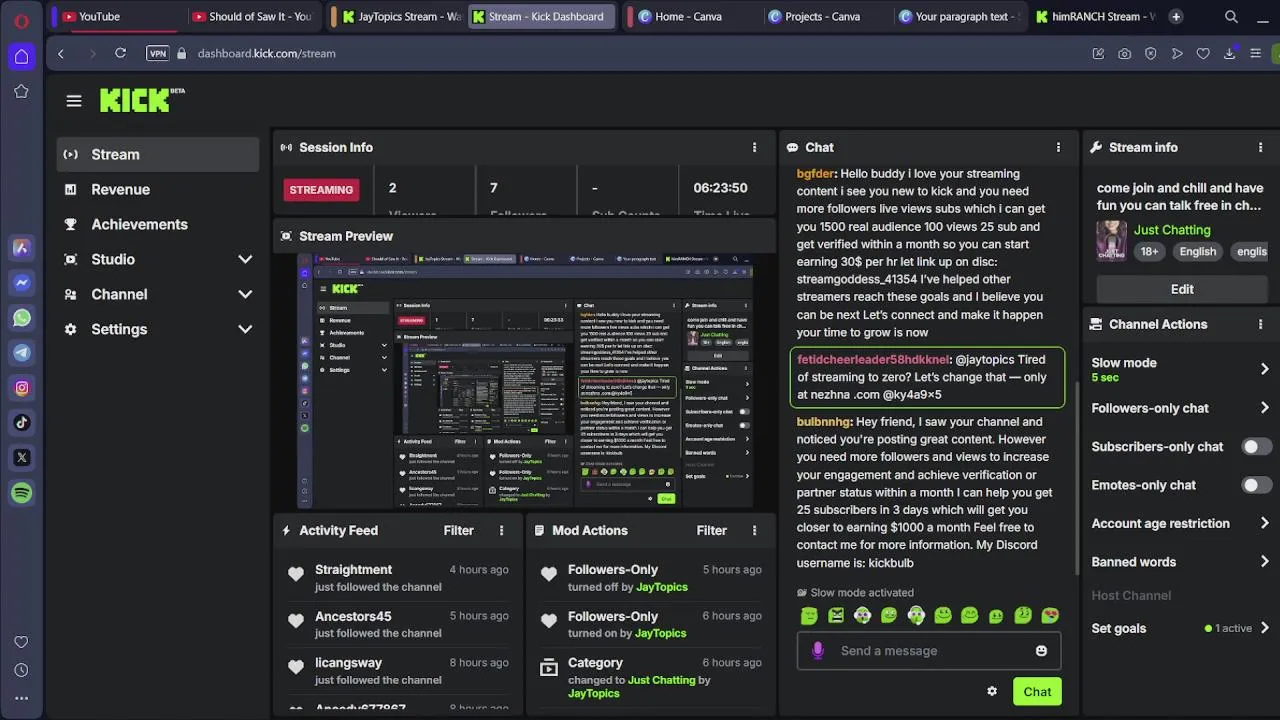Click the chat settings gear icon
This screenshot has width=1280, height=720.
(992, 691)
